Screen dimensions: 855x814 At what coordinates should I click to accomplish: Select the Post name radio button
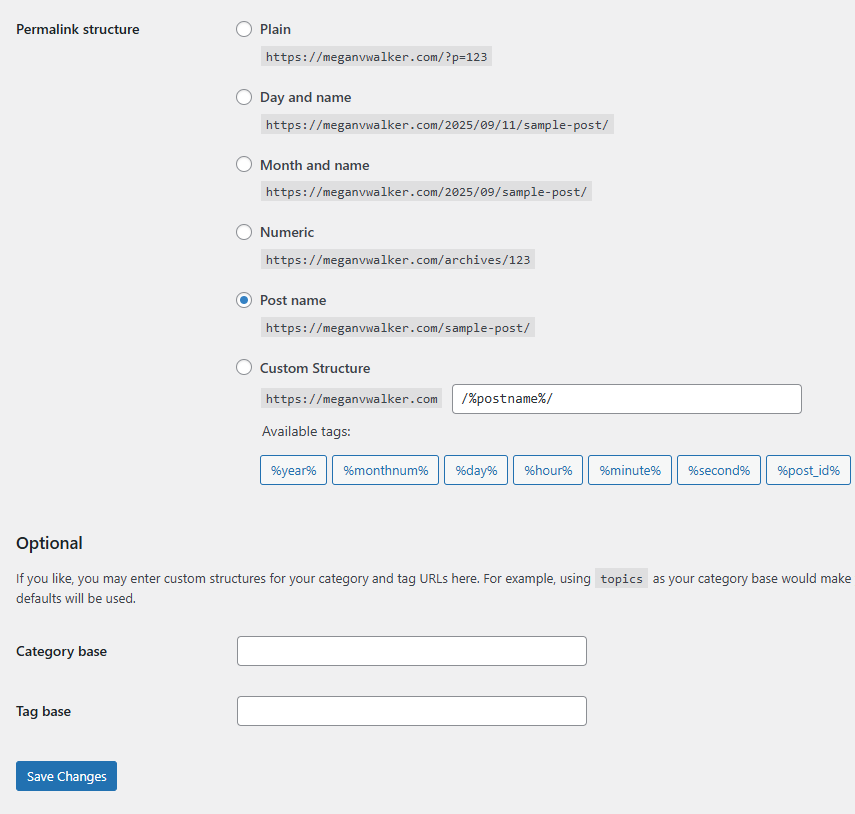pyautogui.click(x=244, y=300)
